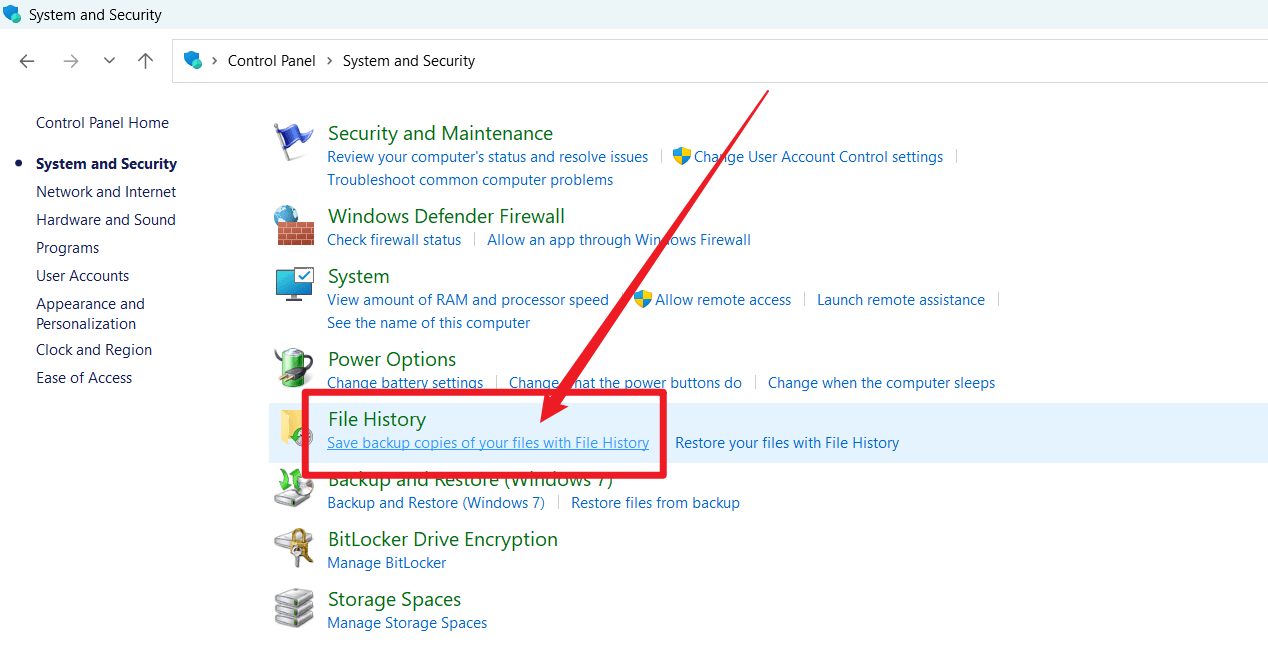The image size is (1268, 647).
Task: Open Troubleshoot common computer problems
Action: 470,180
